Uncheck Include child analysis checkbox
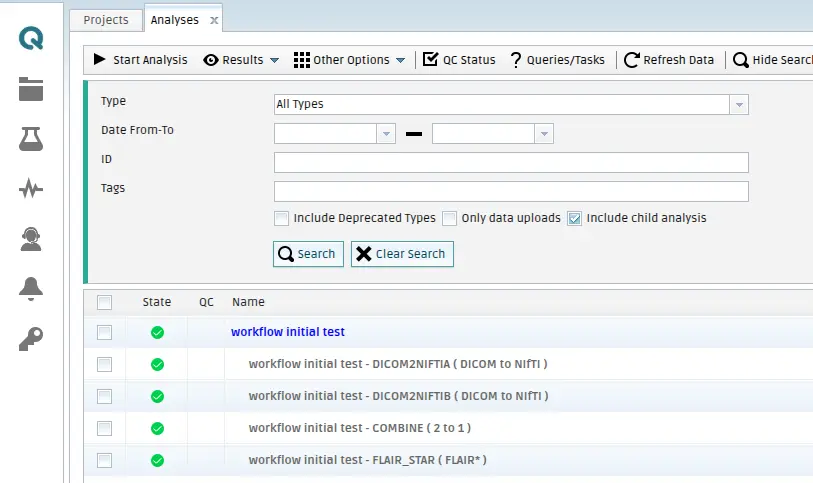This screenshot has width=813, height=483. pyautogui.click(x=574, y=218)
